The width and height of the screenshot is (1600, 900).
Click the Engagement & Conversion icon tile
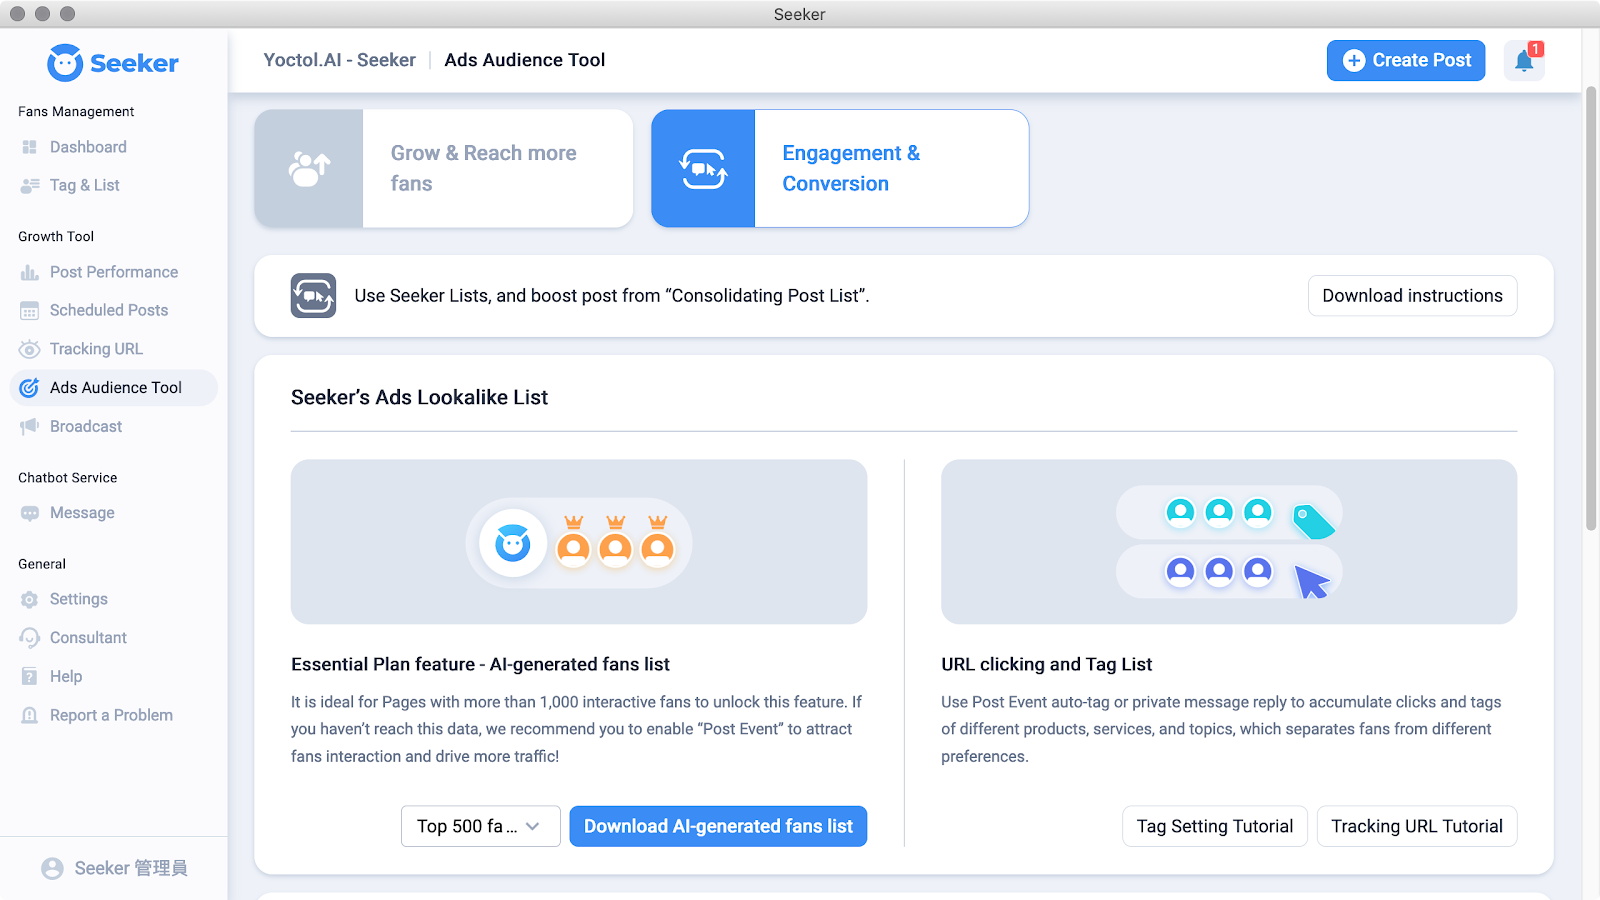[x=703, y=169]
